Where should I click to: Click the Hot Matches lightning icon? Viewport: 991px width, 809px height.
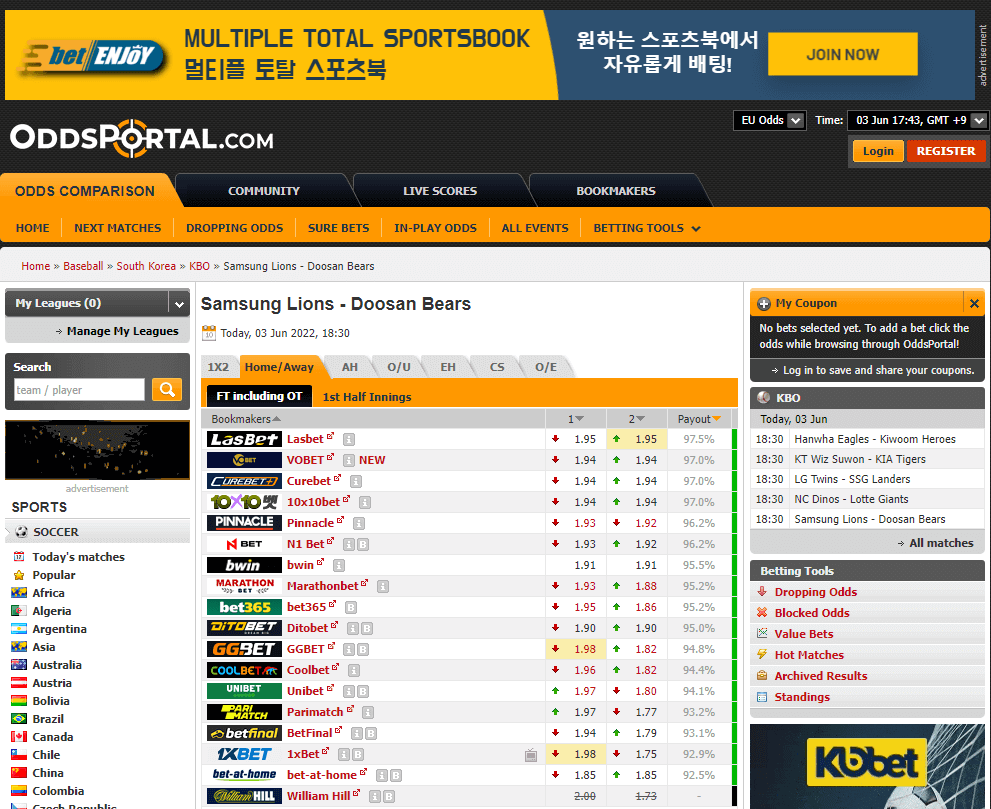click(x=762, y=654)
